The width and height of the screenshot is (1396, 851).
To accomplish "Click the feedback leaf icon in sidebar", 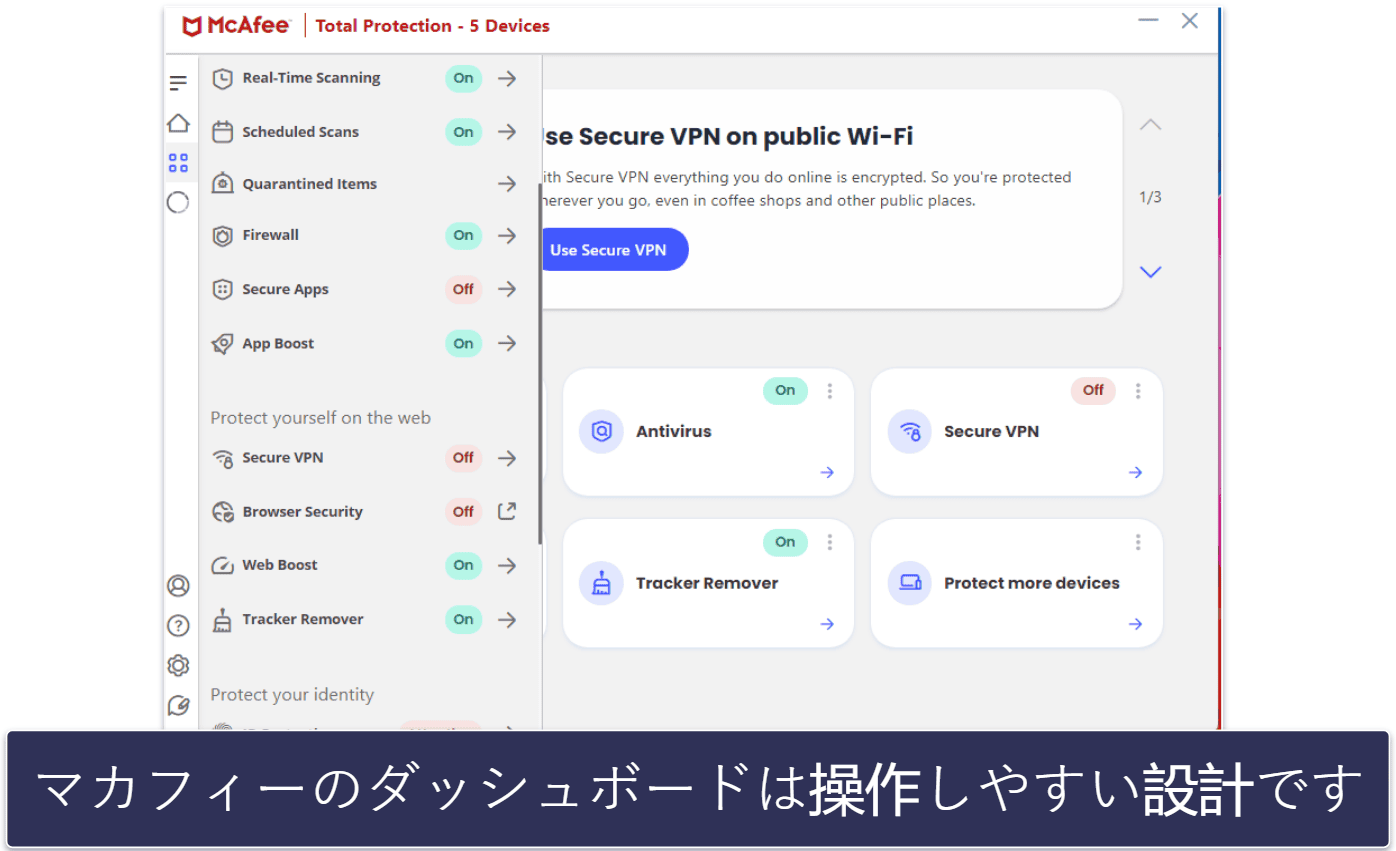I will click(178, 706).
